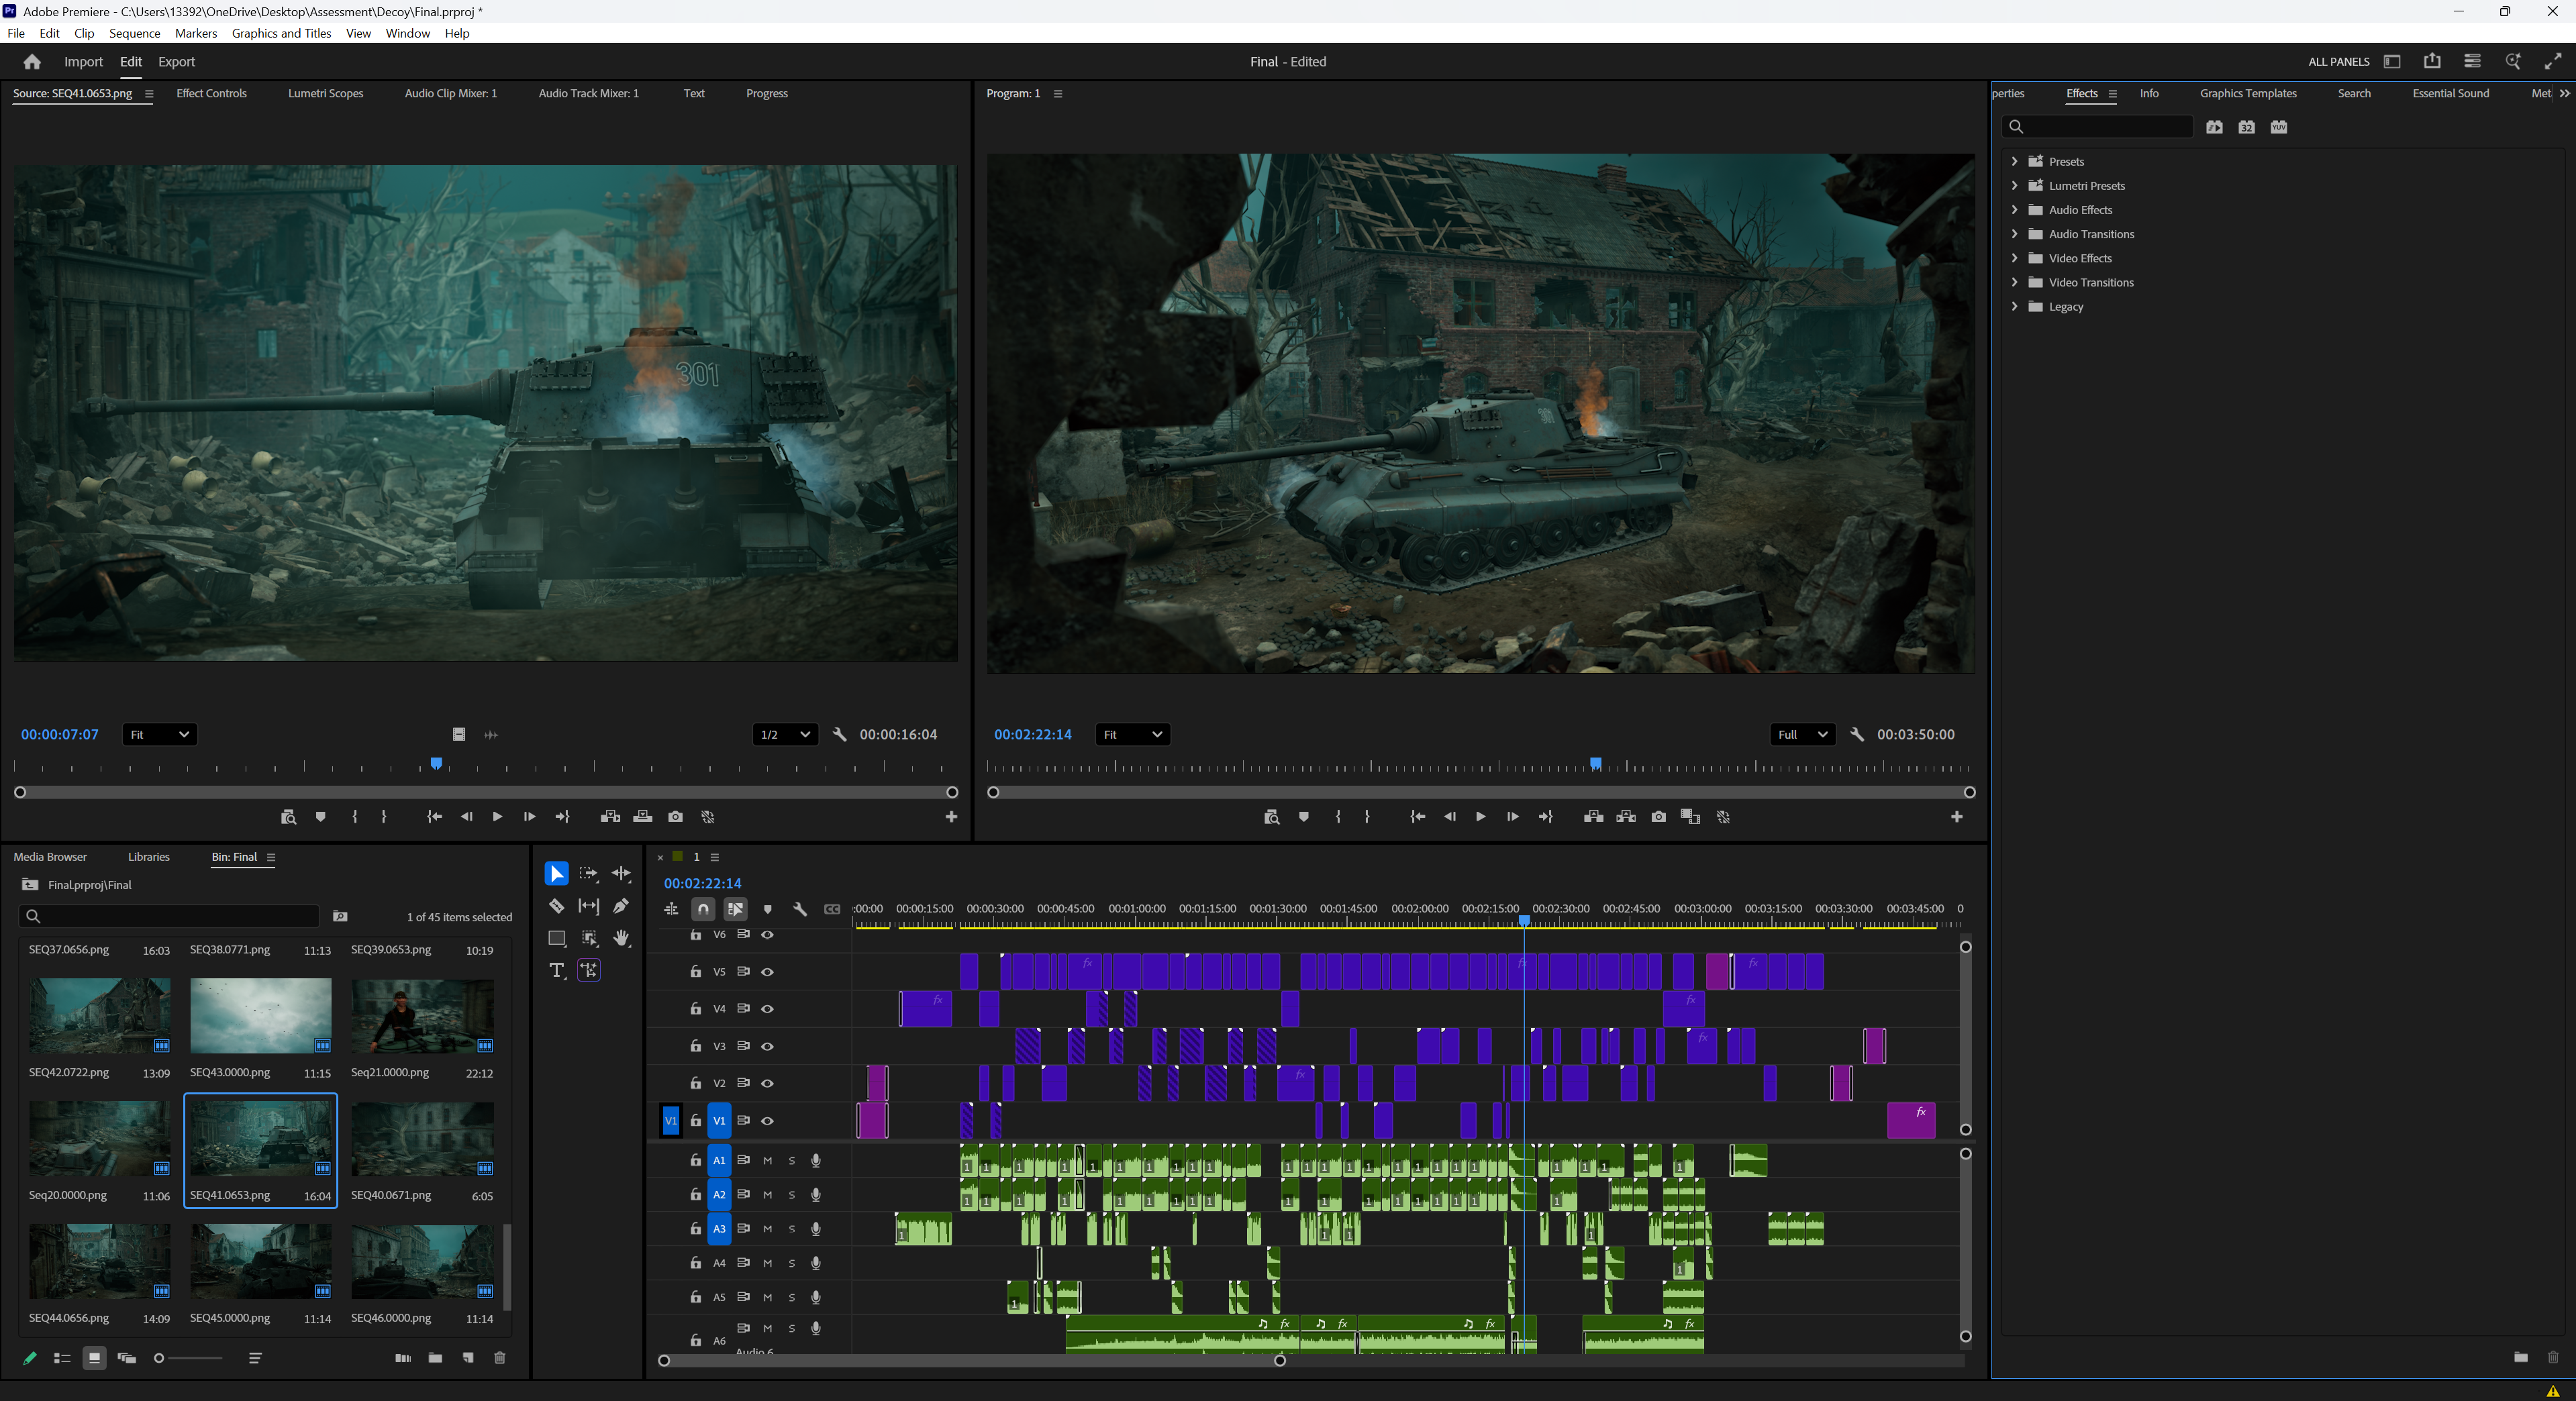The height and width of the screenshot is (1401, 2576).
Task: Select the SEQ43.0000.png thumbnail
Action: coord(260,1016)
